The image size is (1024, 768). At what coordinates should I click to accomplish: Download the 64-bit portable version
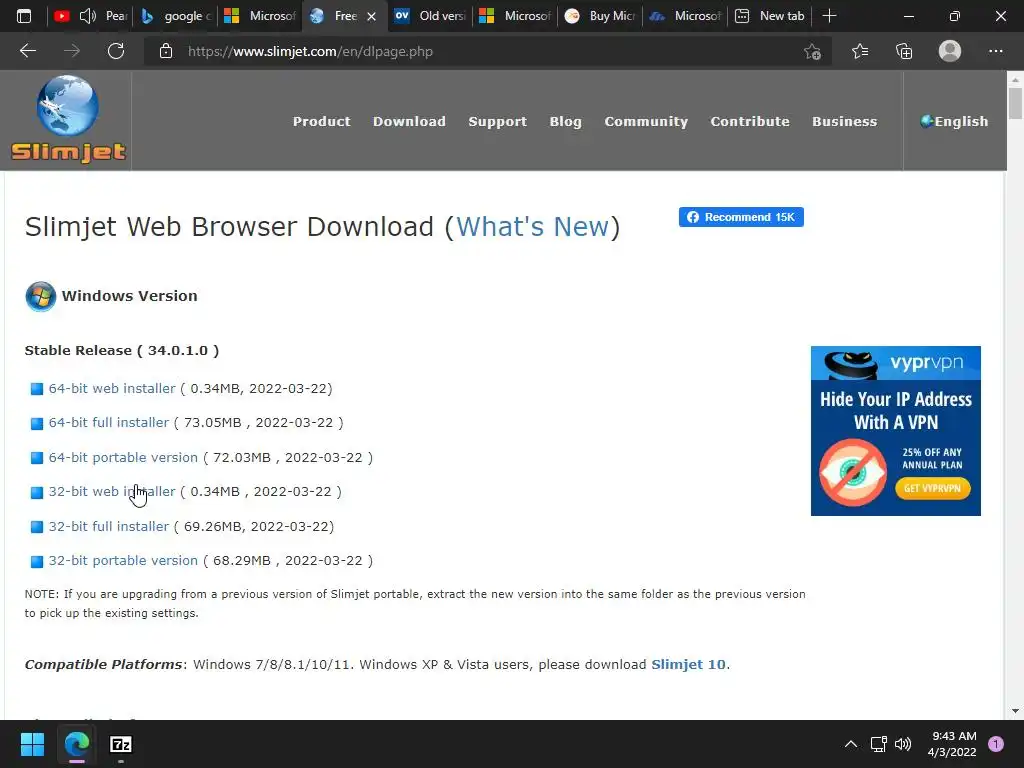pyautogui.click(x=123, y=457)
